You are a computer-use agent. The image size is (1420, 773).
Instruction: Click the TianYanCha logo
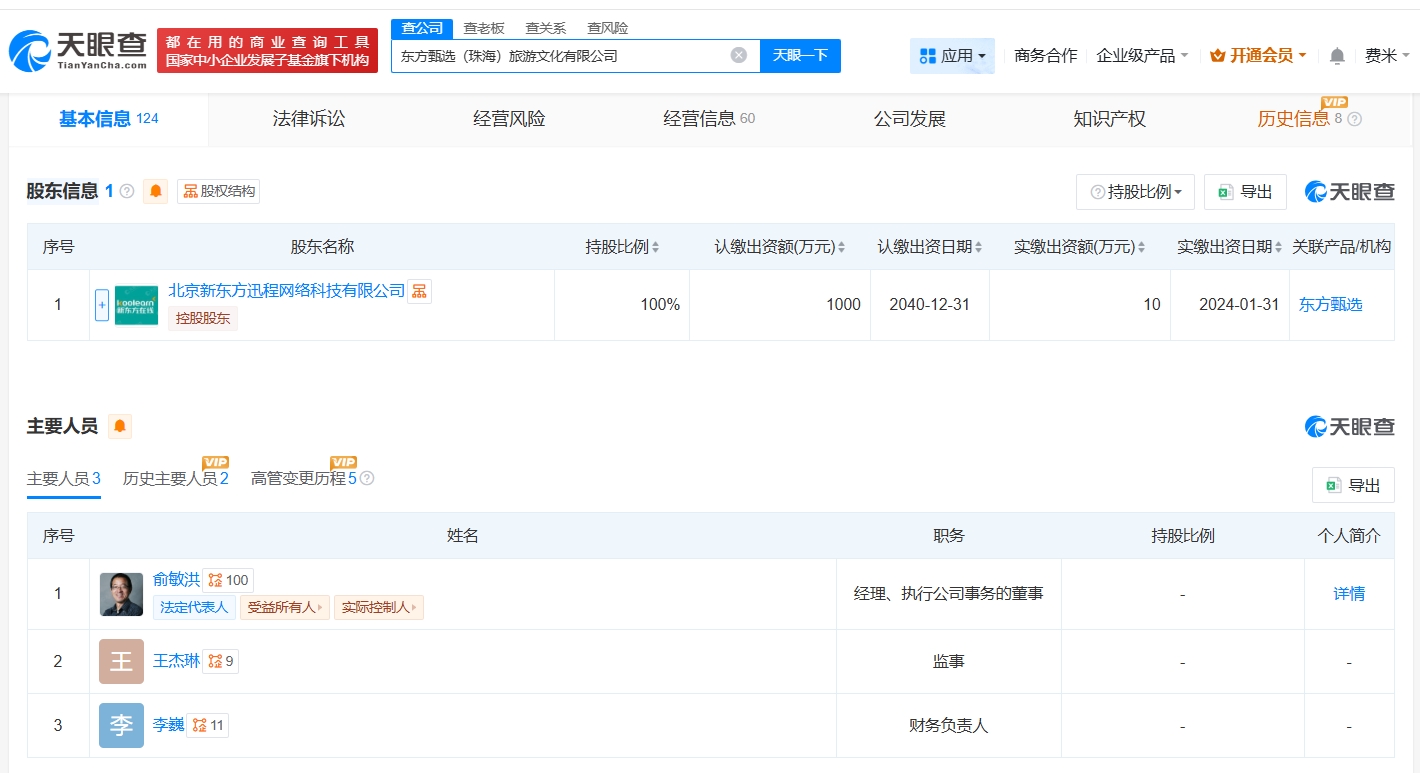78,49
